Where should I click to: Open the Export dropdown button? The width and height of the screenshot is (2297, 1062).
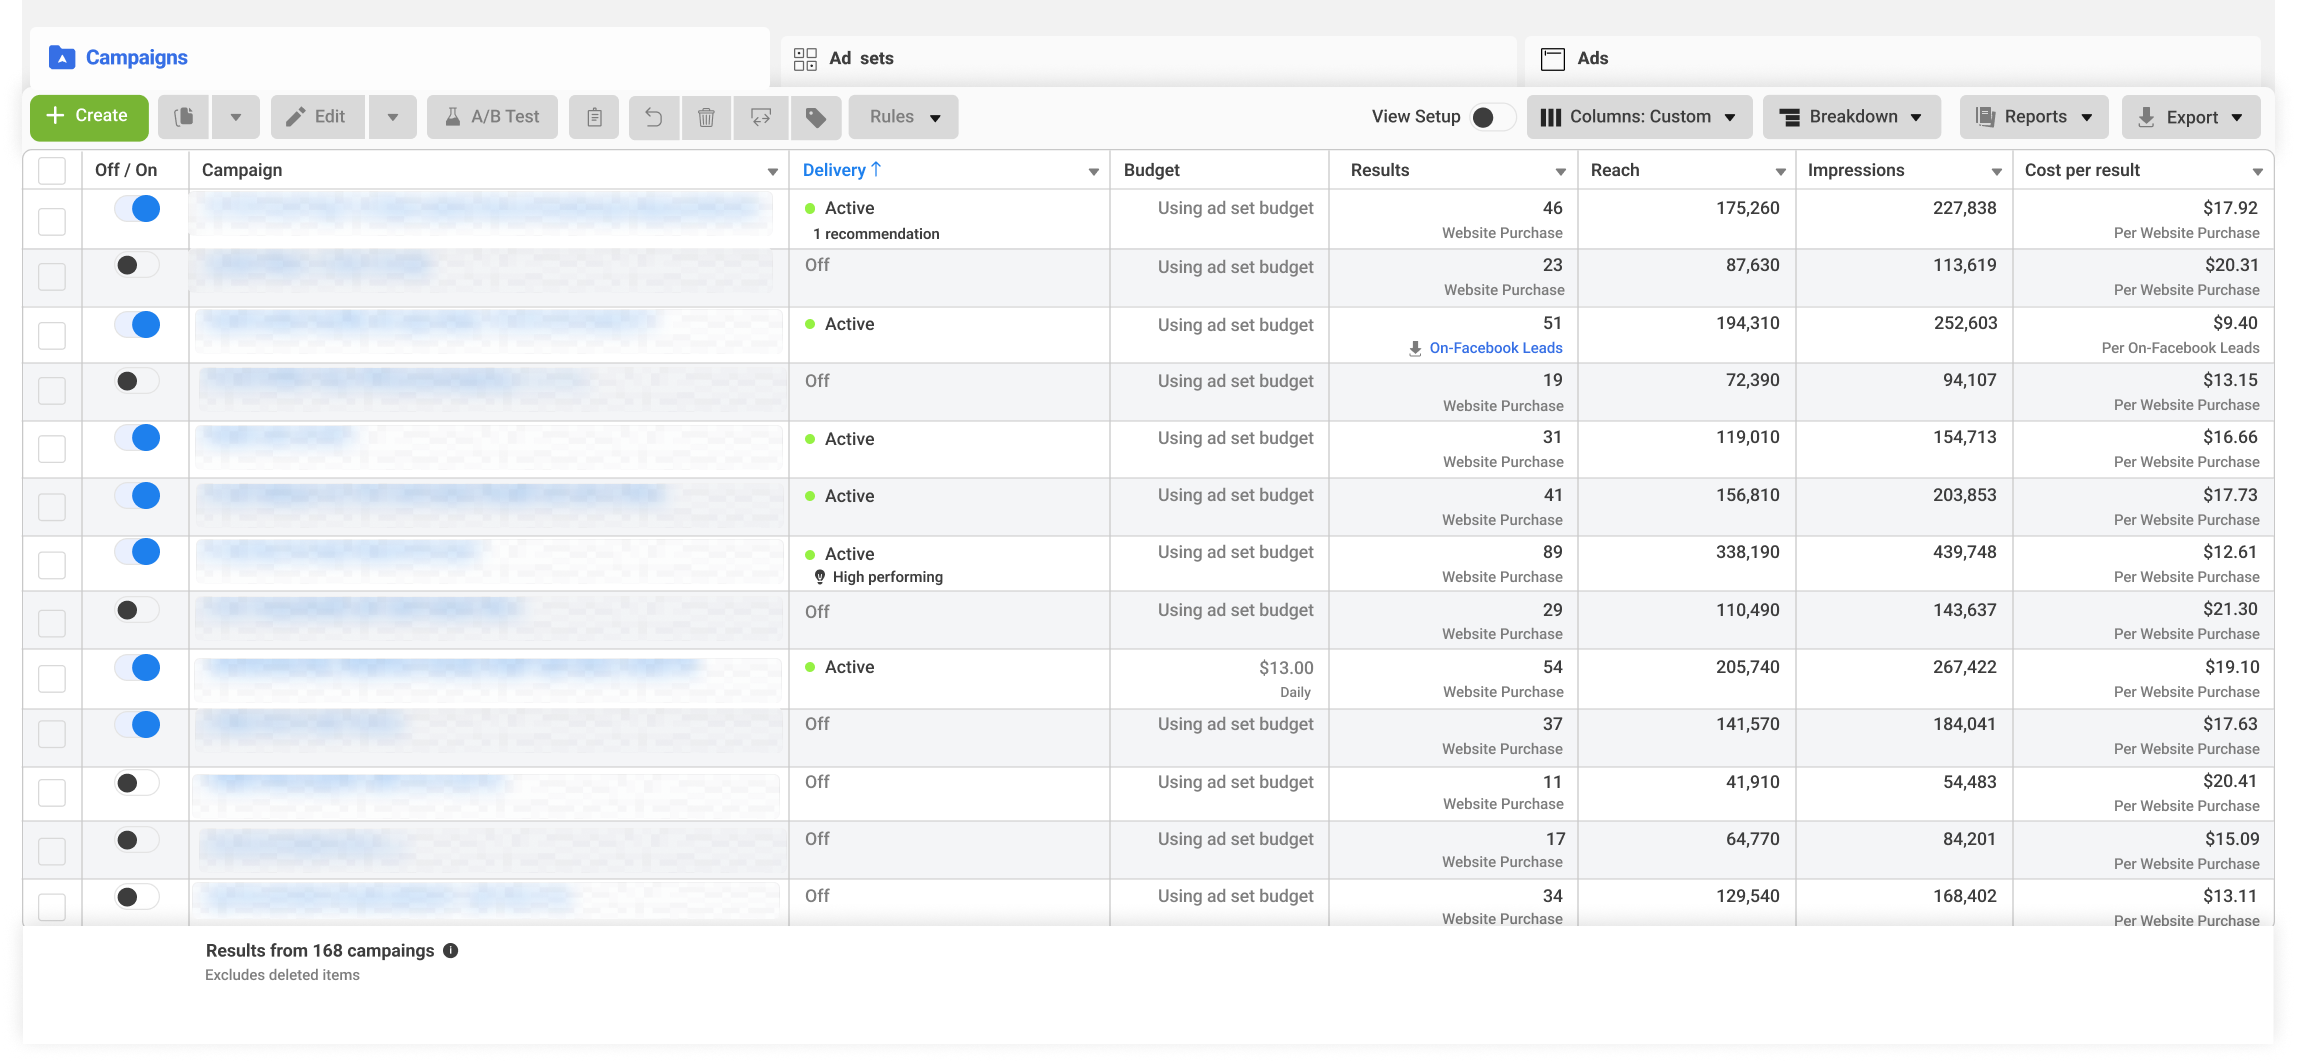point(2191,117)
